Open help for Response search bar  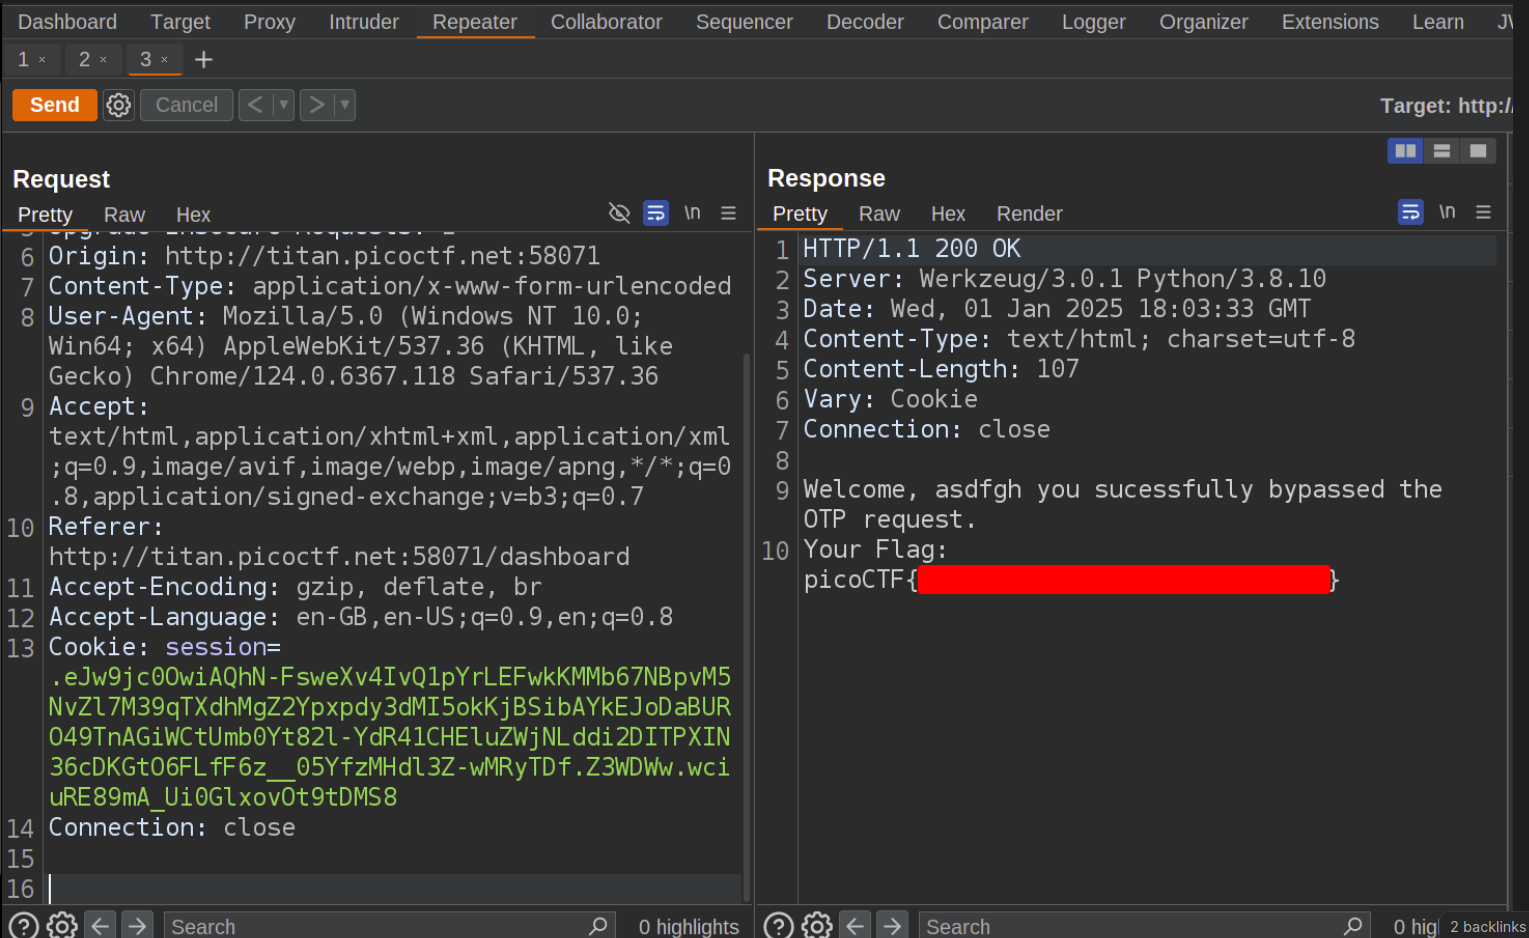coord(779,926)
